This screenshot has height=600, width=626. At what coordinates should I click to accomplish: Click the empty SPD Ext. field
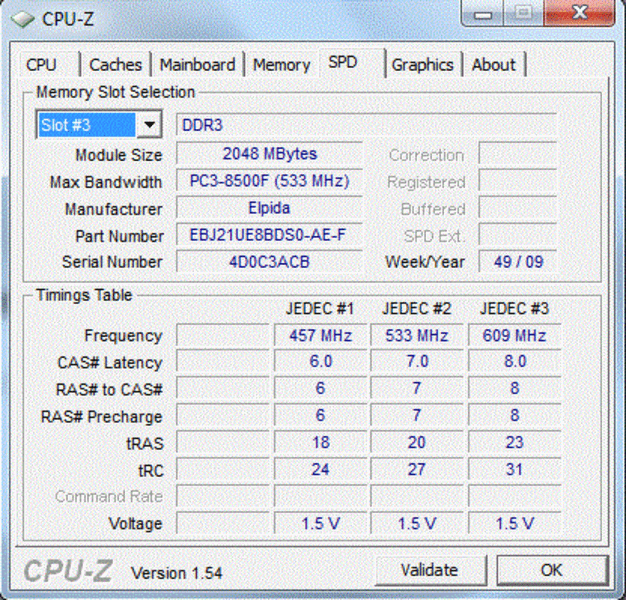518,235
